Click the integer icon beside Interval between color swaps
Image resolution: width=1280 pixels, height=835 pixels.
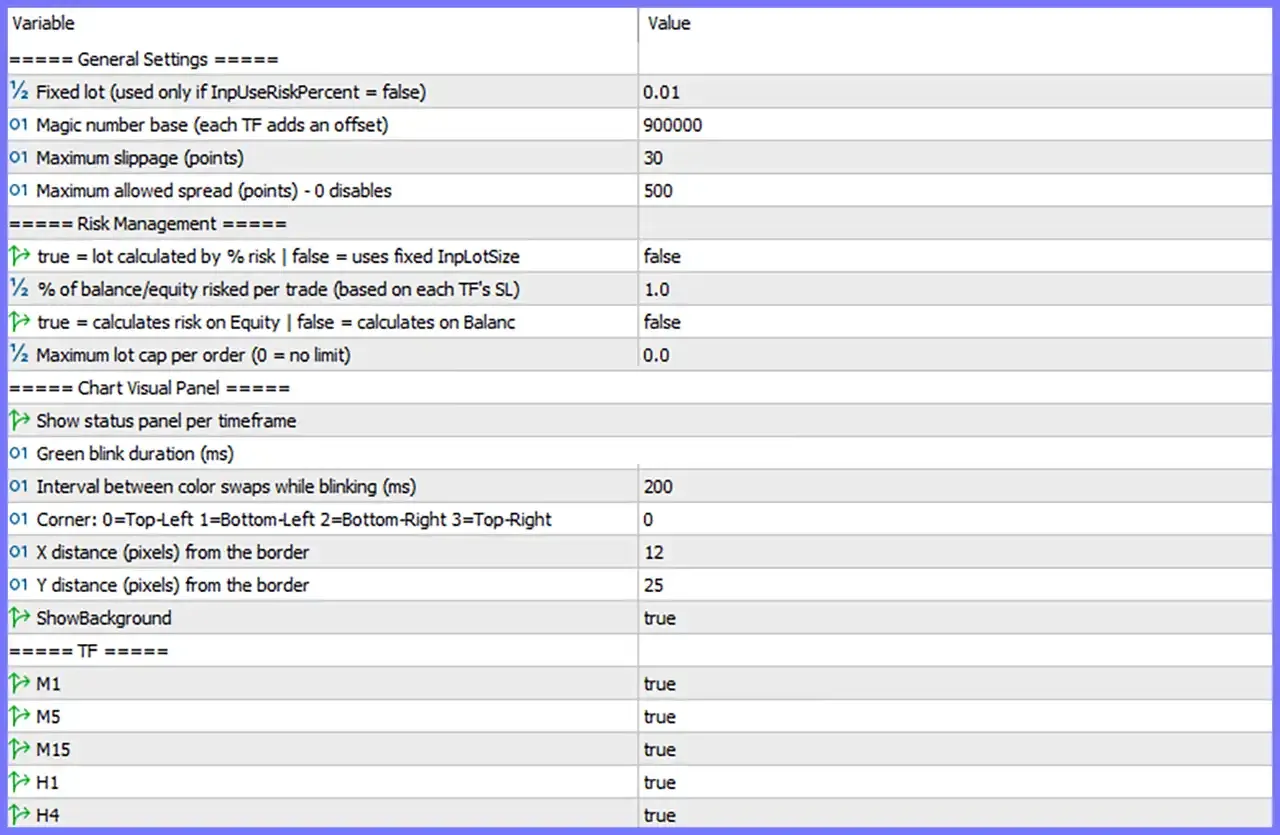(x=19, y=487)
